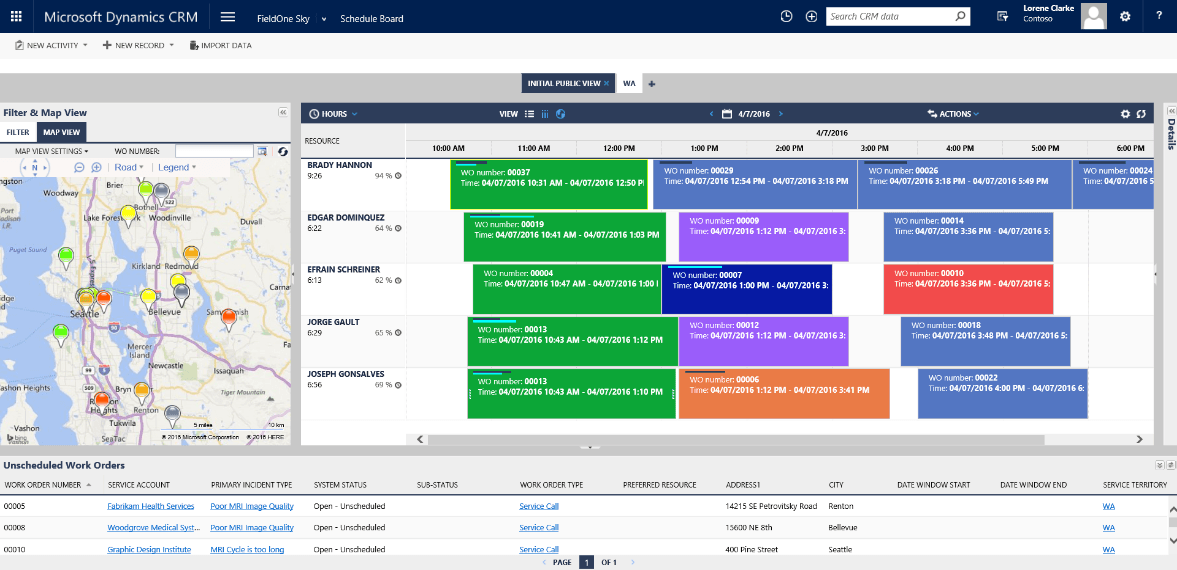
Task: Switch schedule board to map globe view
Action: tap(560, 114)
